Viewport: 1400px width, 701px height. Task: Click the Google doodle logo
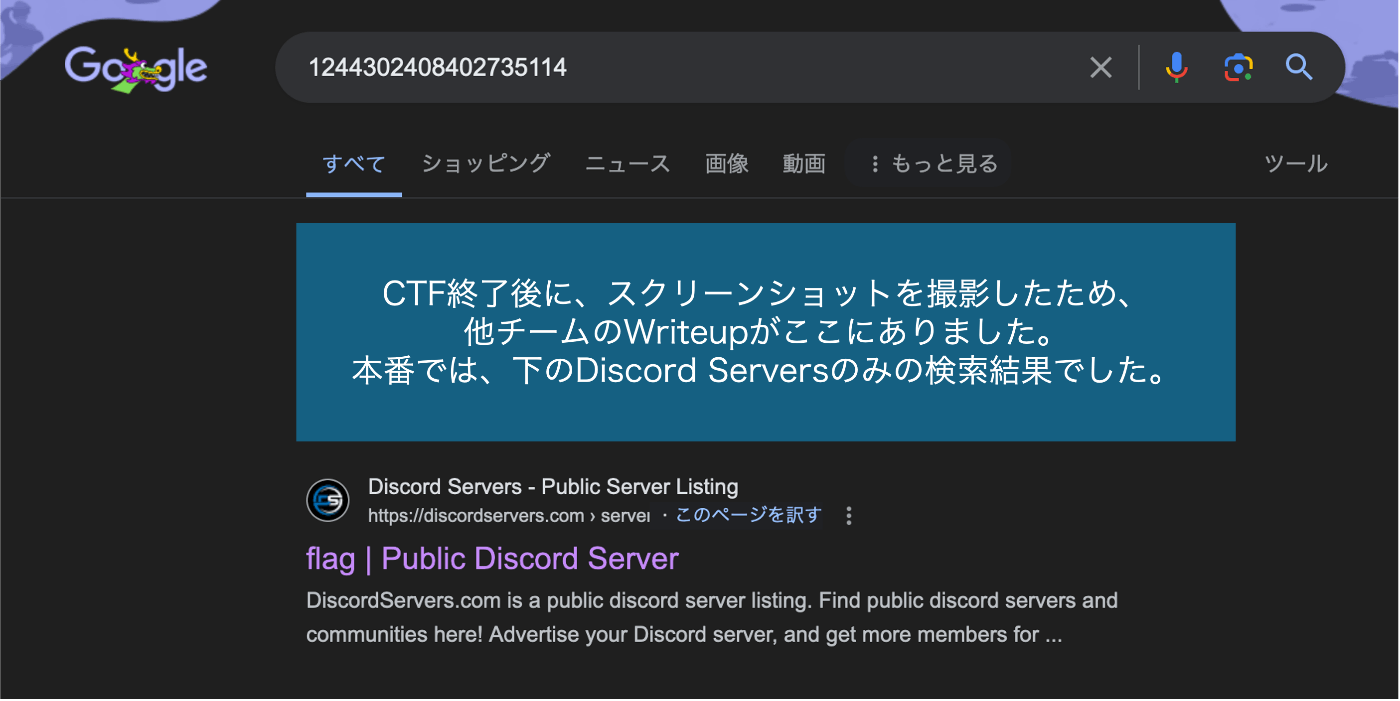point(136,68)
